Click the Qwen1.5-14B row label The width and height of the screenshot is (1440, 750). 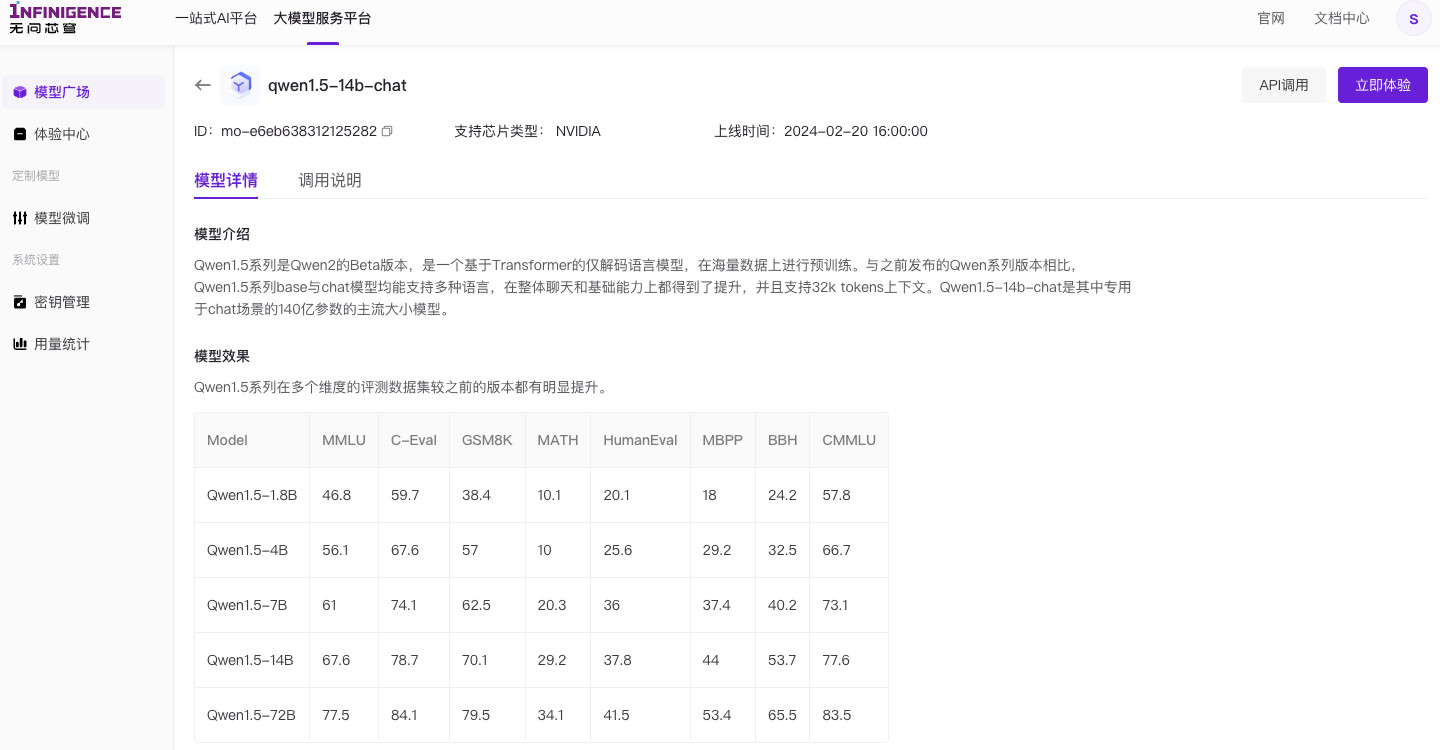tap(250, 660)
